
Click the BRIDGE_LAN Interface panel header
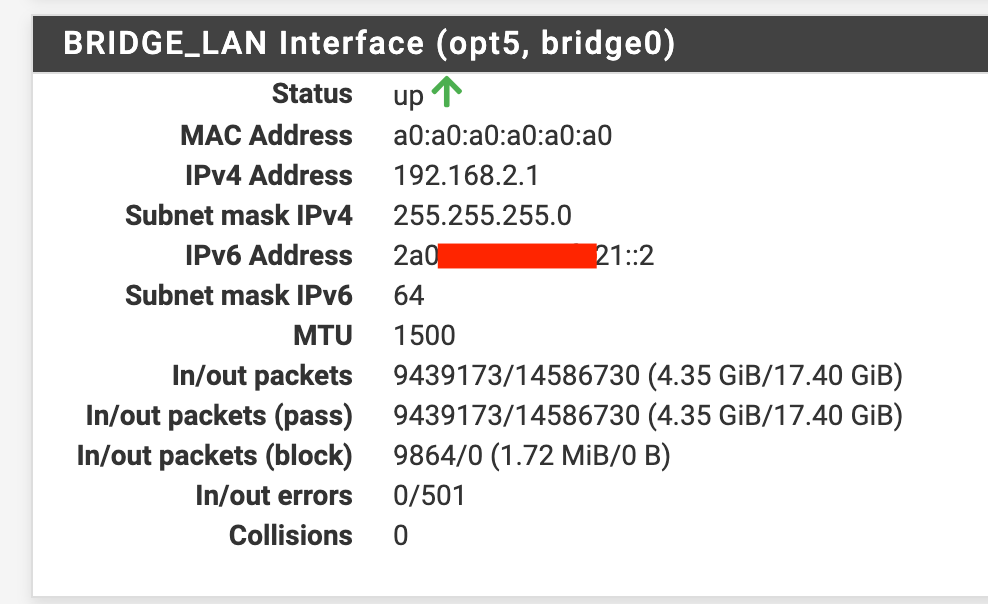tap(510, 44)
